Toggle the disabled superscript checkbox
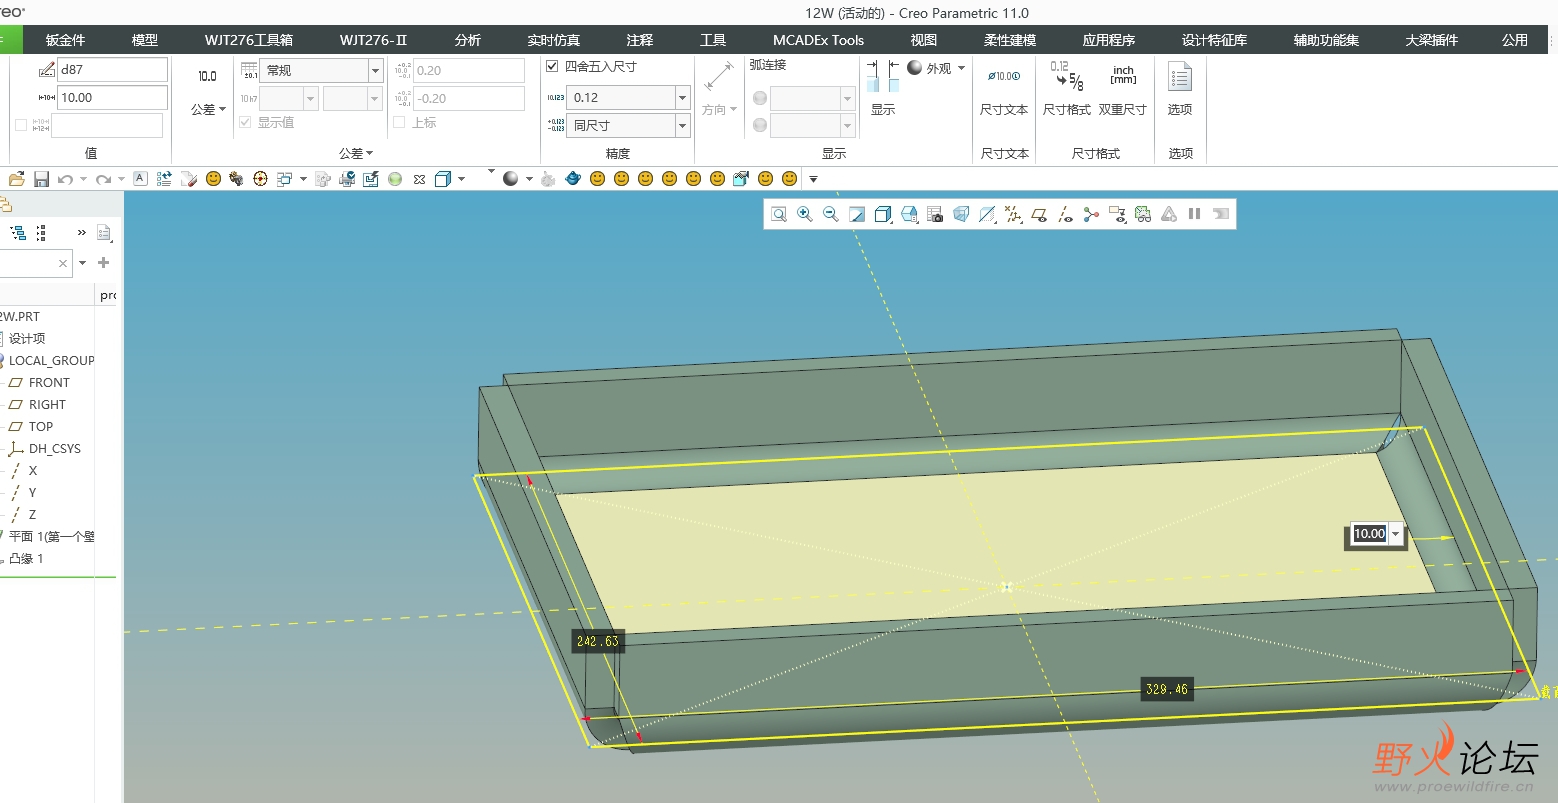The height and width of the screenshot is (803, 1558). pos(399,122)
